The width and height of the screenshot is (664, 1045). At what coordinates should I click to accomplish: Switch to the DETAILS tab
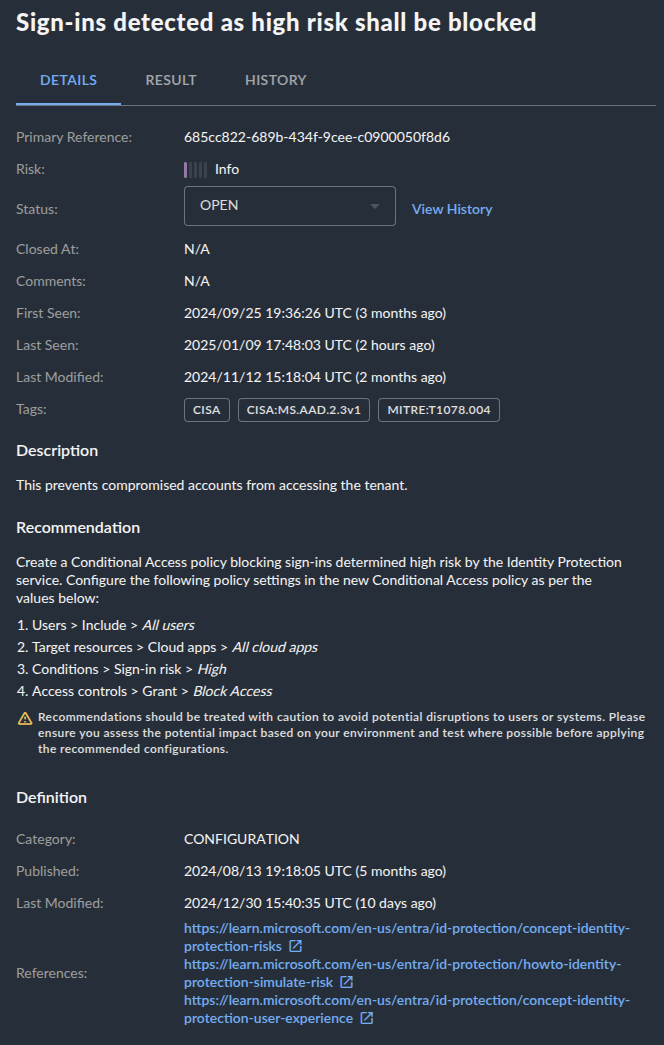(68, 80)
